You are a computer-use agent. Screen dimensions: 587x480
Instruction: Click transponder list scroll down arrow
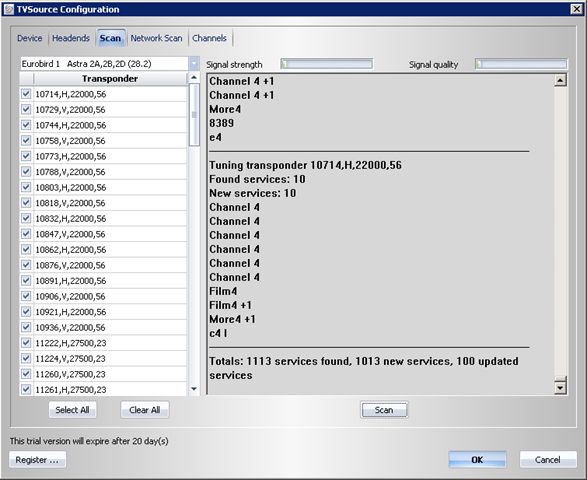194,389
